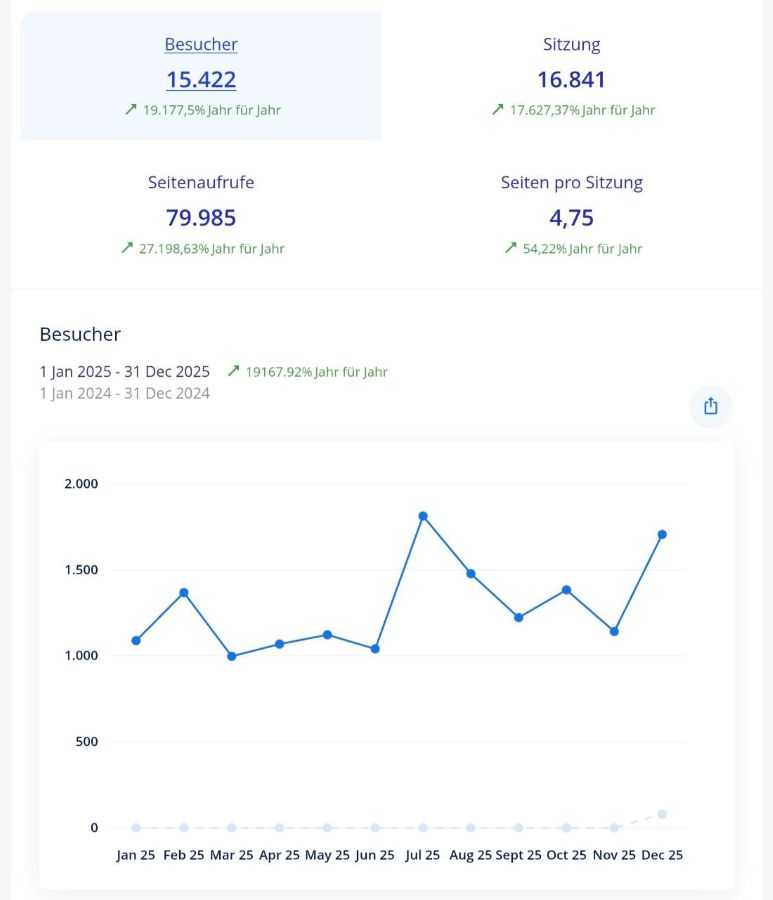Click the Dec 25 blue data point
This screenshot has height=900, width=773.
662,534
